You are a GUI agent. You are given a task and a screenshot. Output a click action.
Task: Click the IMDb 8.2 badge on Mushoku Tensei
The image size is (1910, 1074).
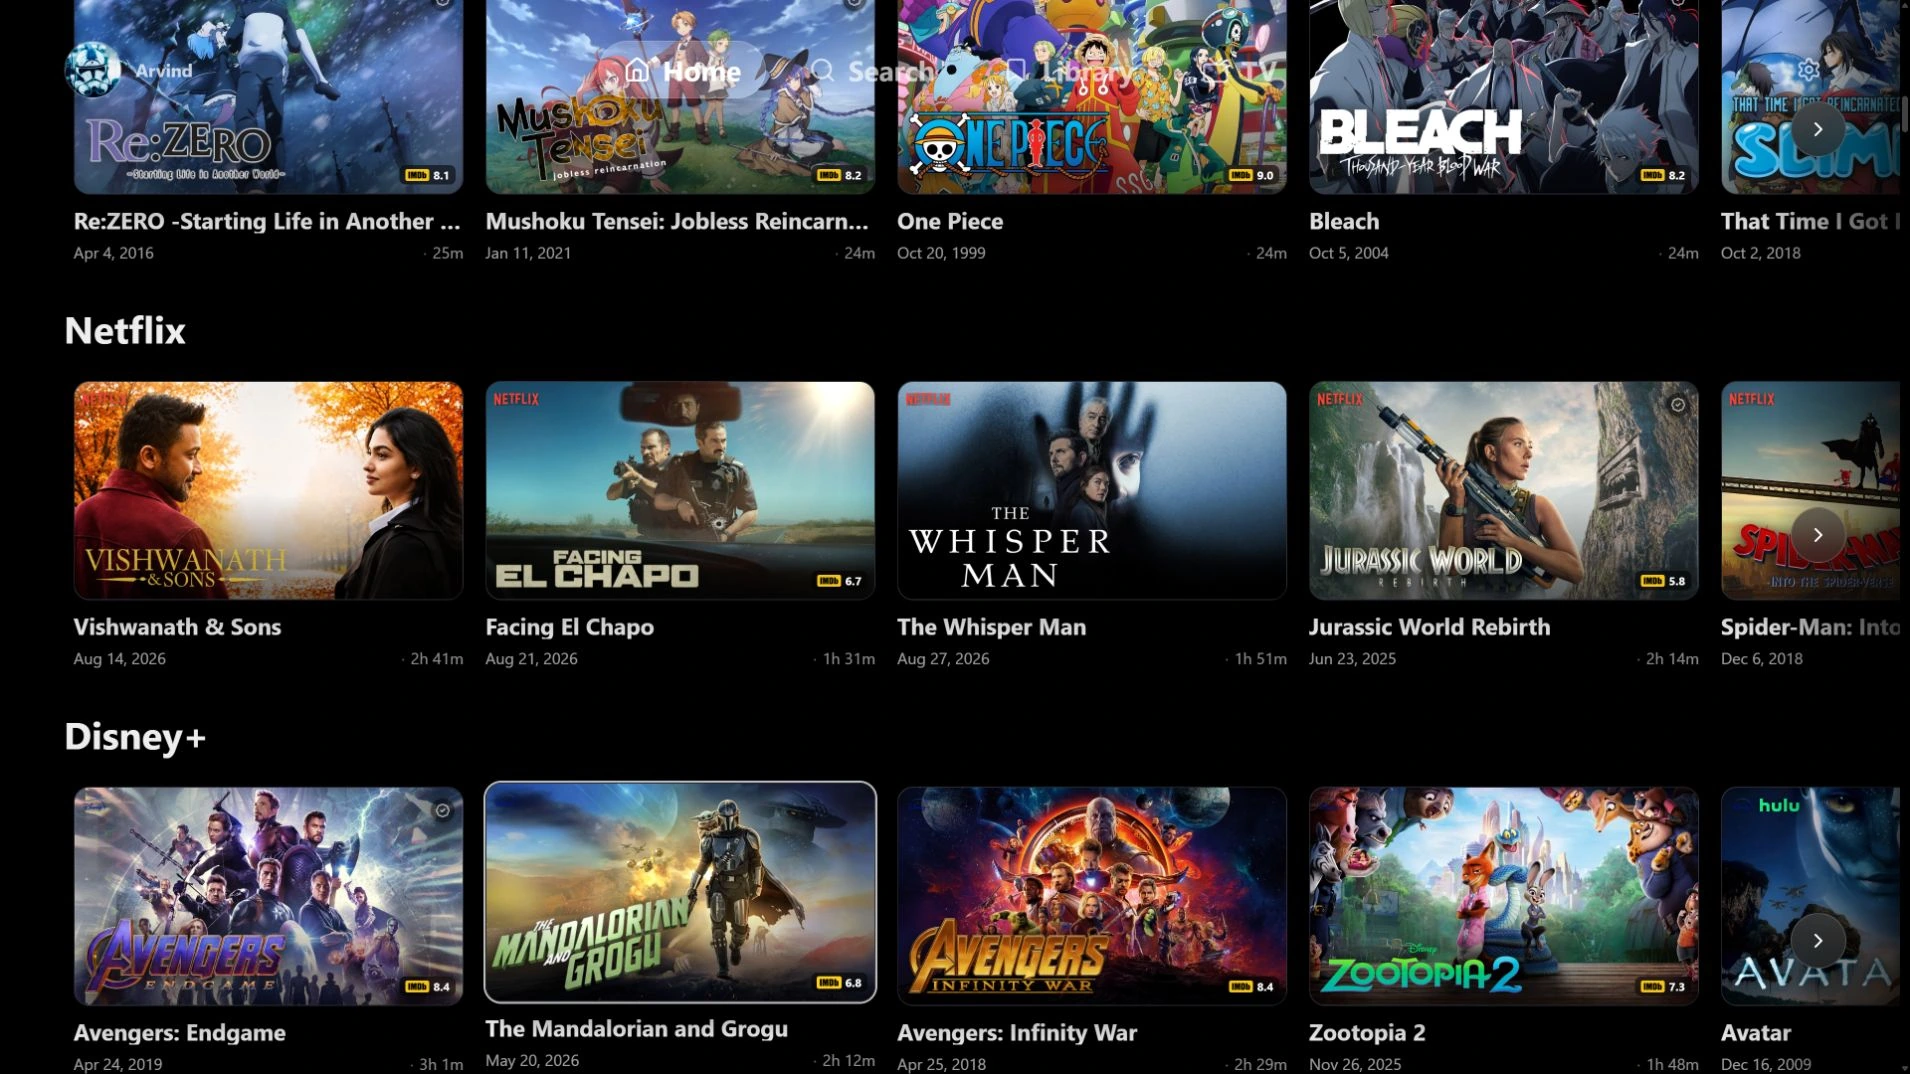[839, 175]
